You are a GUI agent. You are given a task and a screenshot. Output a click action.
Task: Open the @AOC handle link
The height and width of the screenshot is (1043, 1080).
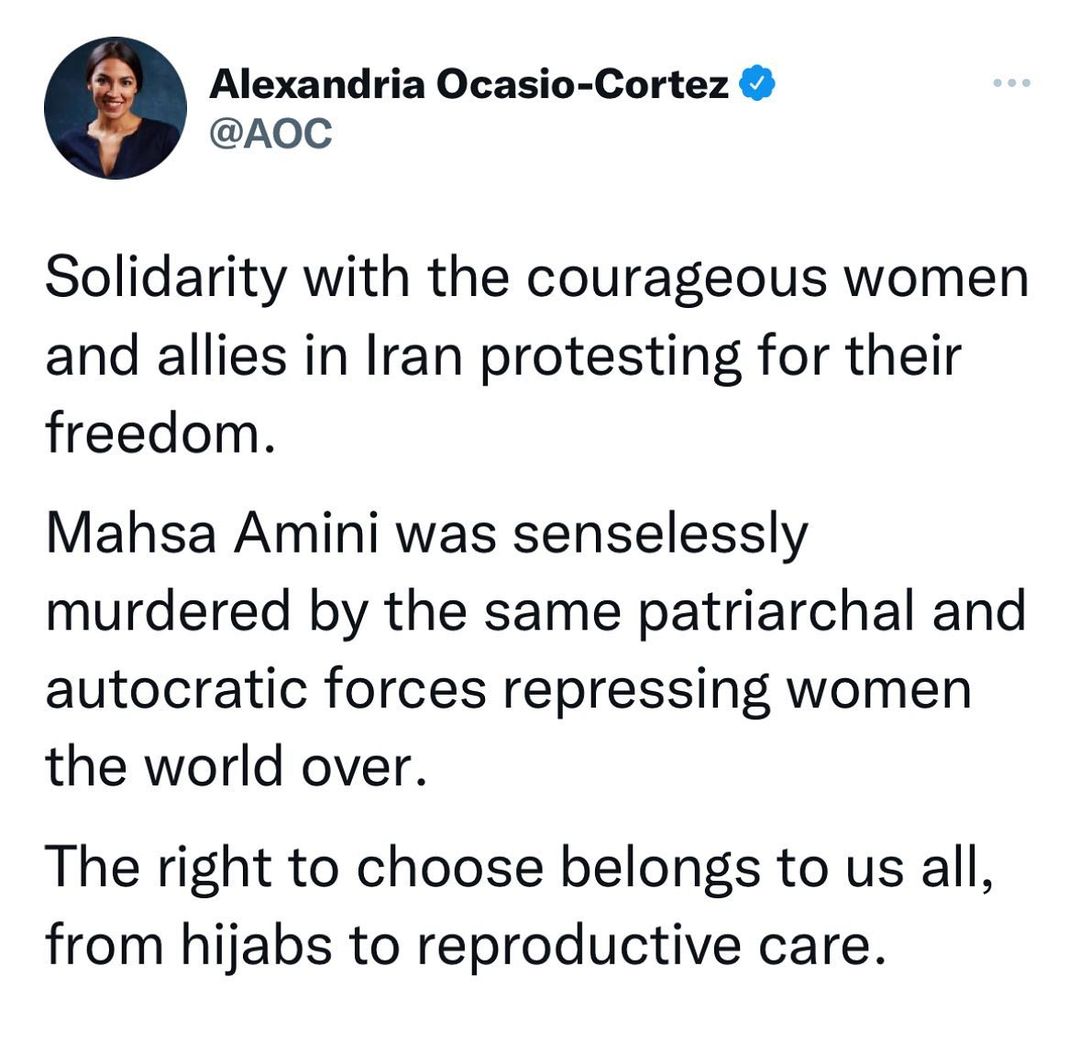pyautogui.click(x=269, y=134)
